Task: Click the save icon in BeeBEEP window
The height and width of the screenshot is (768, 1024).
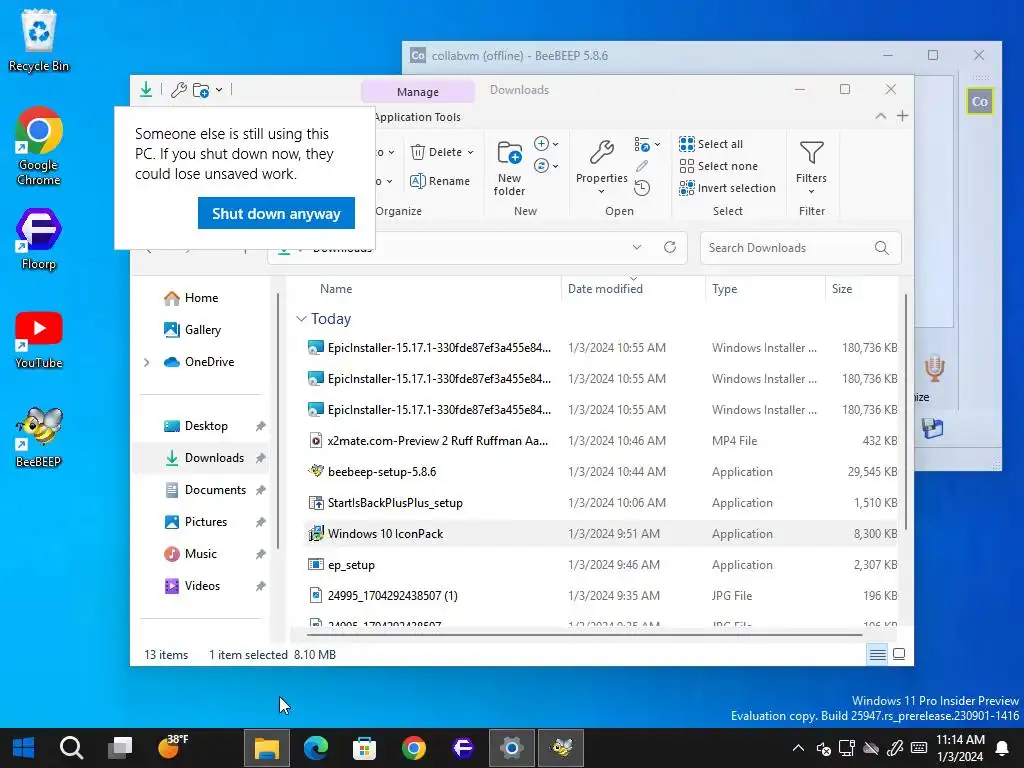Action: 933,428
